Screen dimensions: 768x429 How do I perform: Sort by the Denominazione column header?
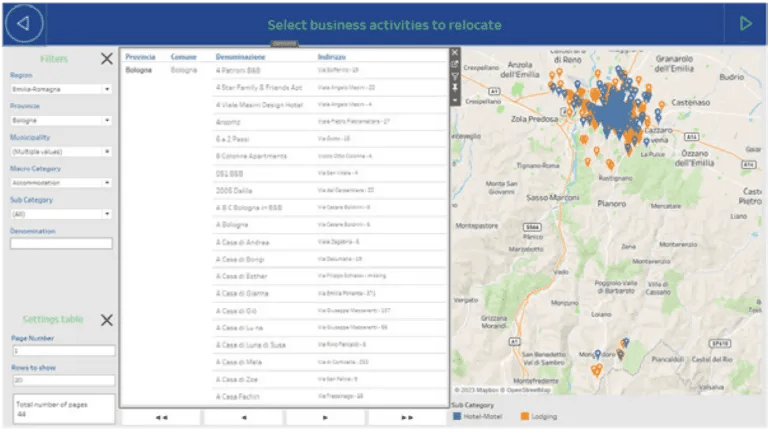click(240, 56)
